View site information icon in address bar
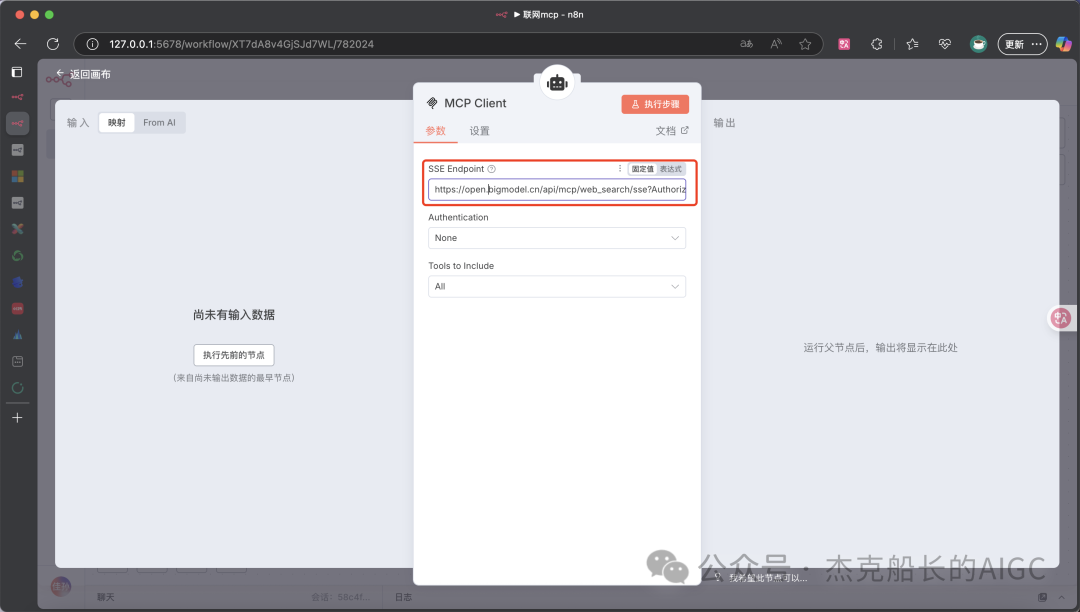This screenshot has height=612, width=1080. (92, 44)
